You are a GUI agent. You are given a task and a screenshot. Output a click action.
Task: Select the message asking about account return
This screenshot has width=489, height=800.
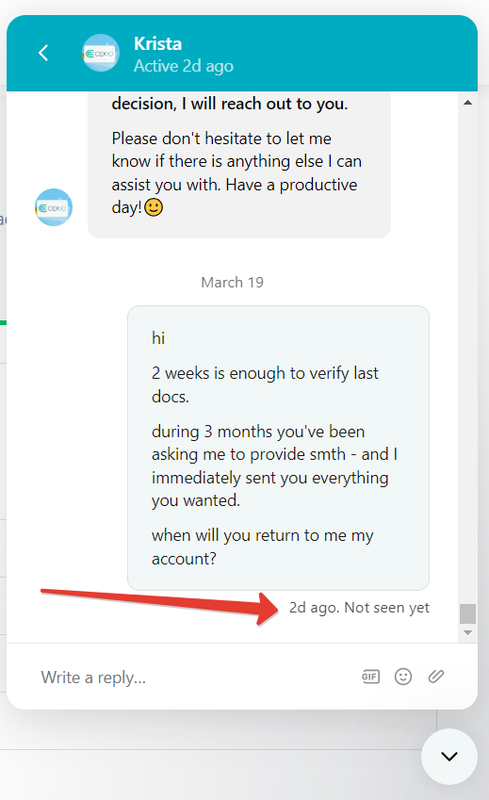point(262,547)
